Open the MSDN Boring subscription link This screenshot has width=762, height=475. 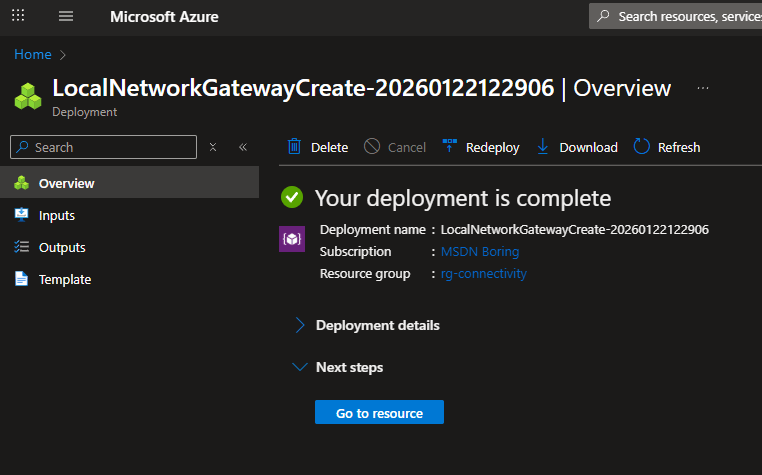[x=480, y=251]
